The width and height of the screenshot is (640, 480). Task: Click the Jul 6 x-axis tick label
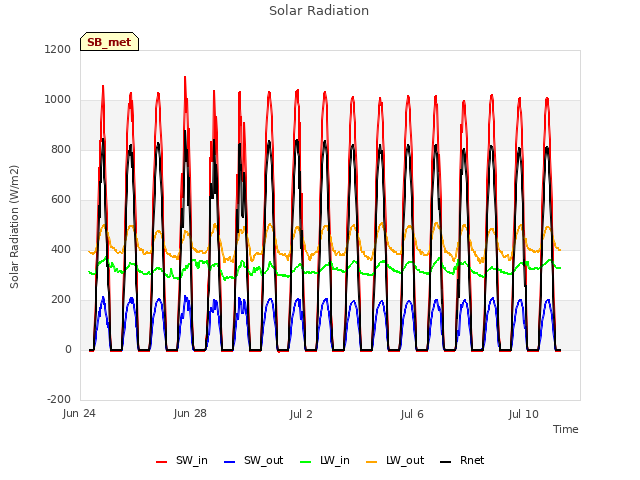pyautogui.click(x=412, y=414)
